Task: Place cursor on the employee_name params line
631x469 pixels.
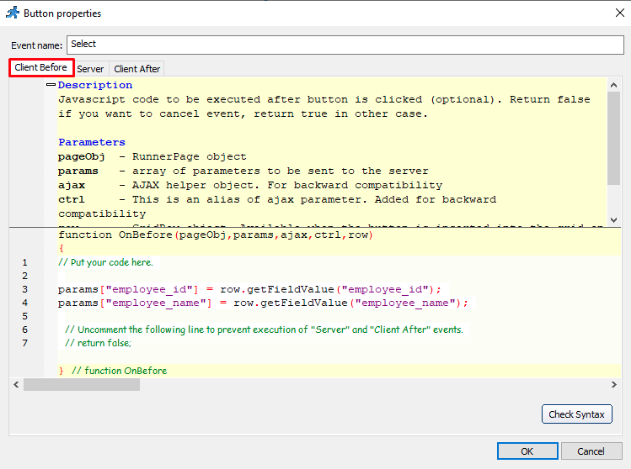Action: pos(262,302)
